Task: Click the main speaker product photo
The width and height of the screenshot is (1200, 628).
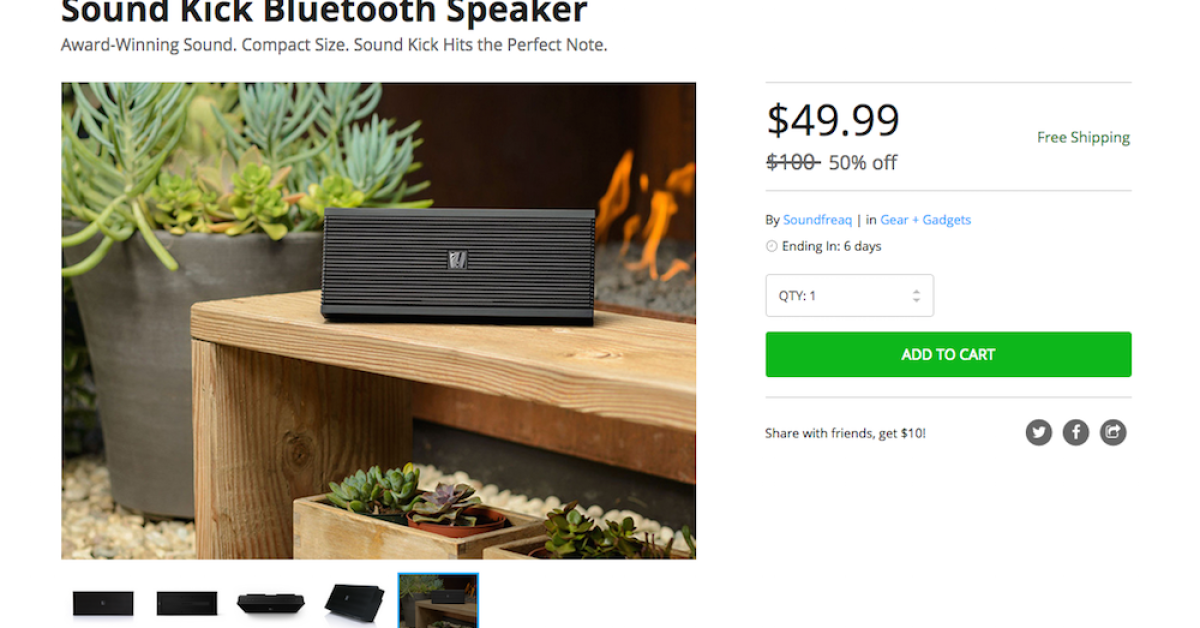Action: [379, 321]
